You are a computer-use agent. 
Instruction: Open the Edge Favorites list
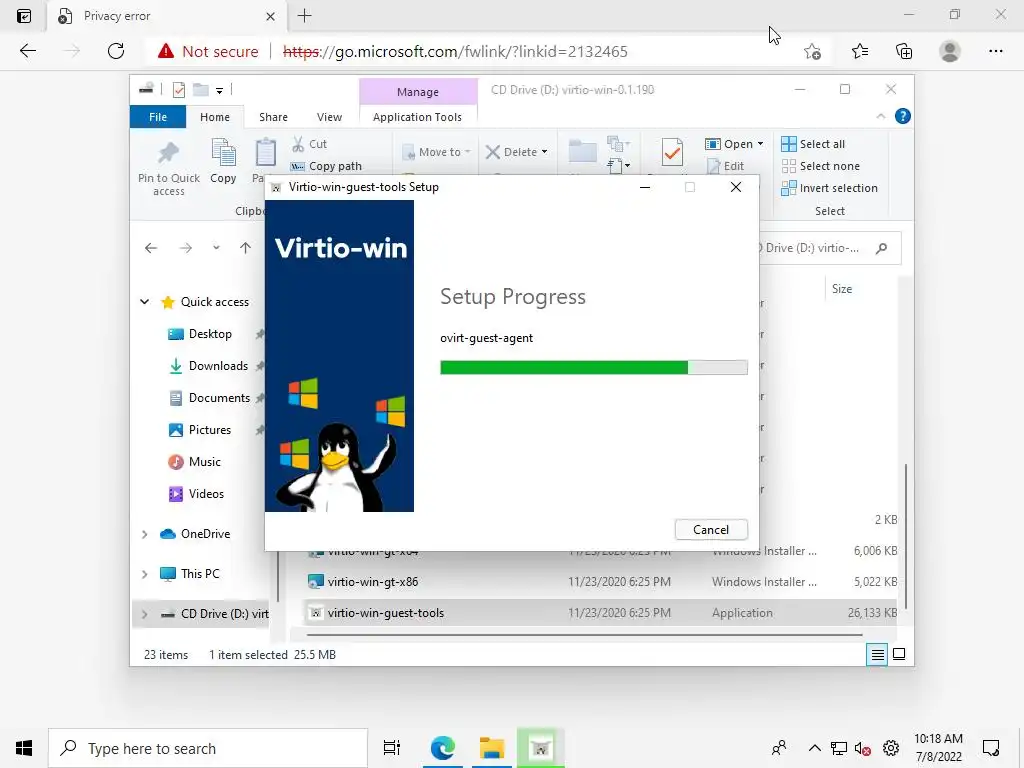pos(859,51)
